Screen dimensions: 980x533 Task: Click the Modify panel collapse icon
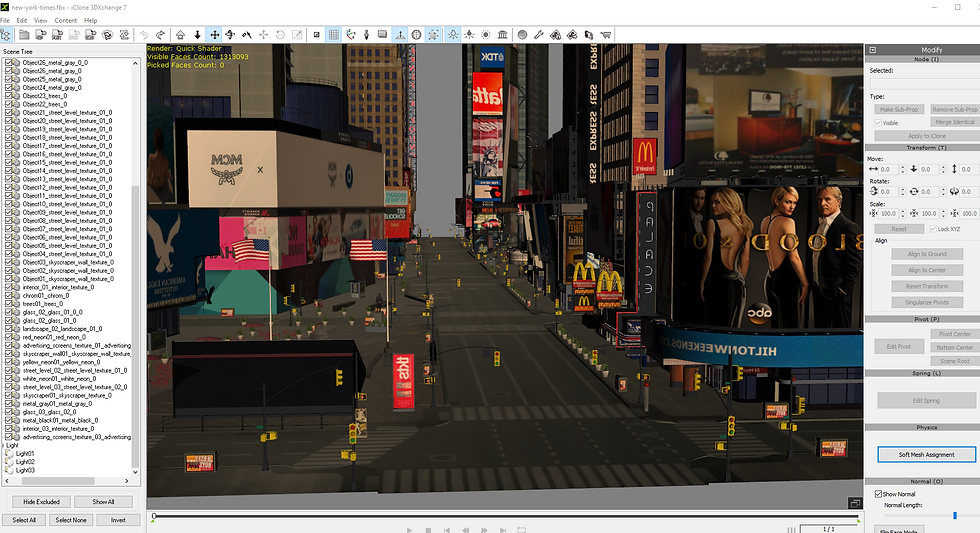pyautogui.click(x=872, y=50)
